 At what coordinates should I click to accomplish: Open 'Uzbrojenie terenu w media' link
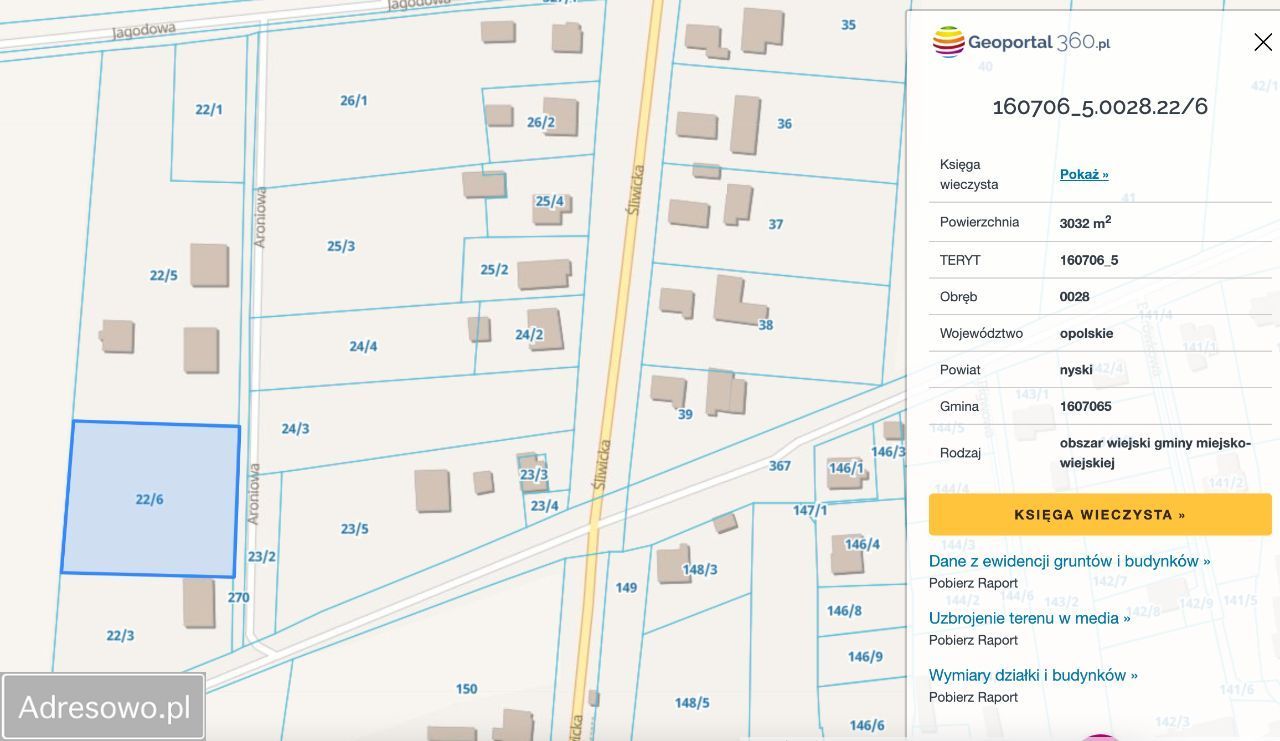(1029, 618)
